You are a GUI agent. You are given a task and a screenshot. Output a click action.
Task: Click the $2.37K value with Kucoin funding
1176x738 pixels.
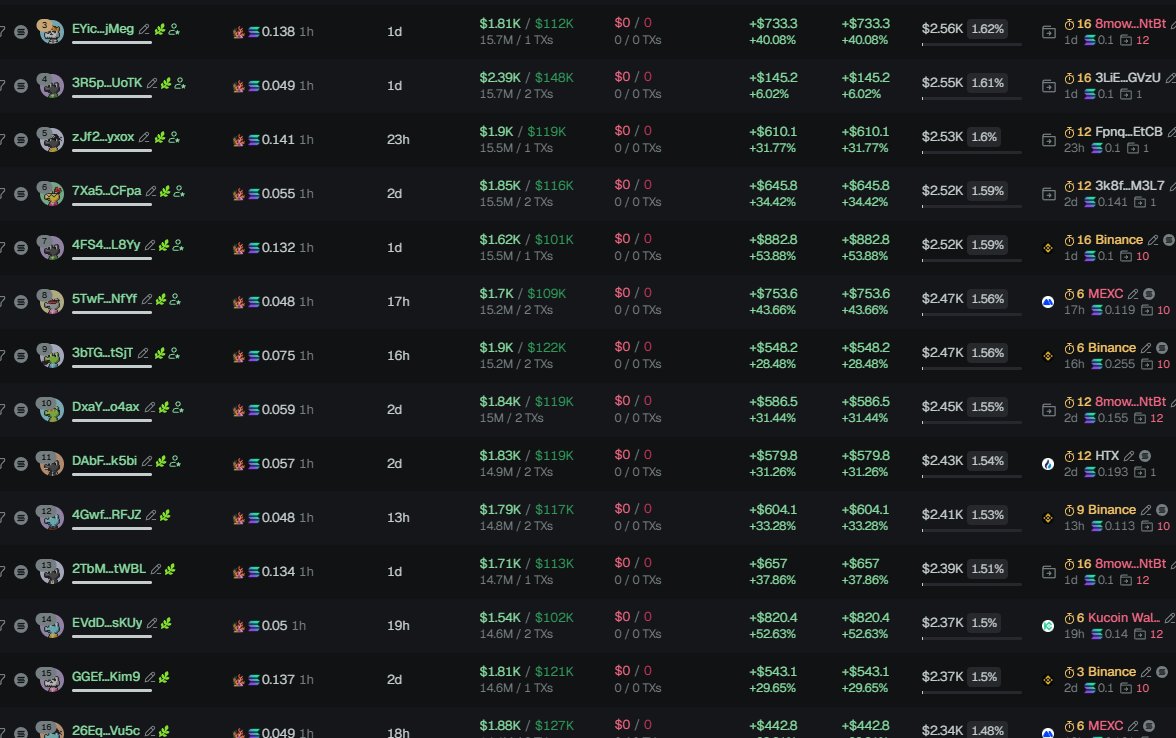click(942, 622)
